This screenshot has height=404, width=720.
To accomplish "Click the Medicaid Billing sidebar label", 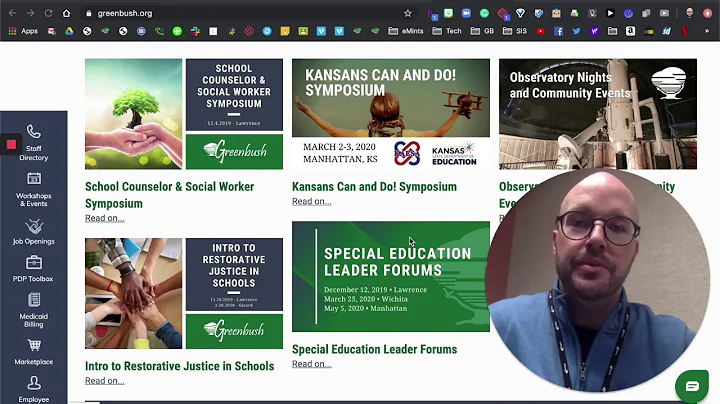I will (34, 320).
